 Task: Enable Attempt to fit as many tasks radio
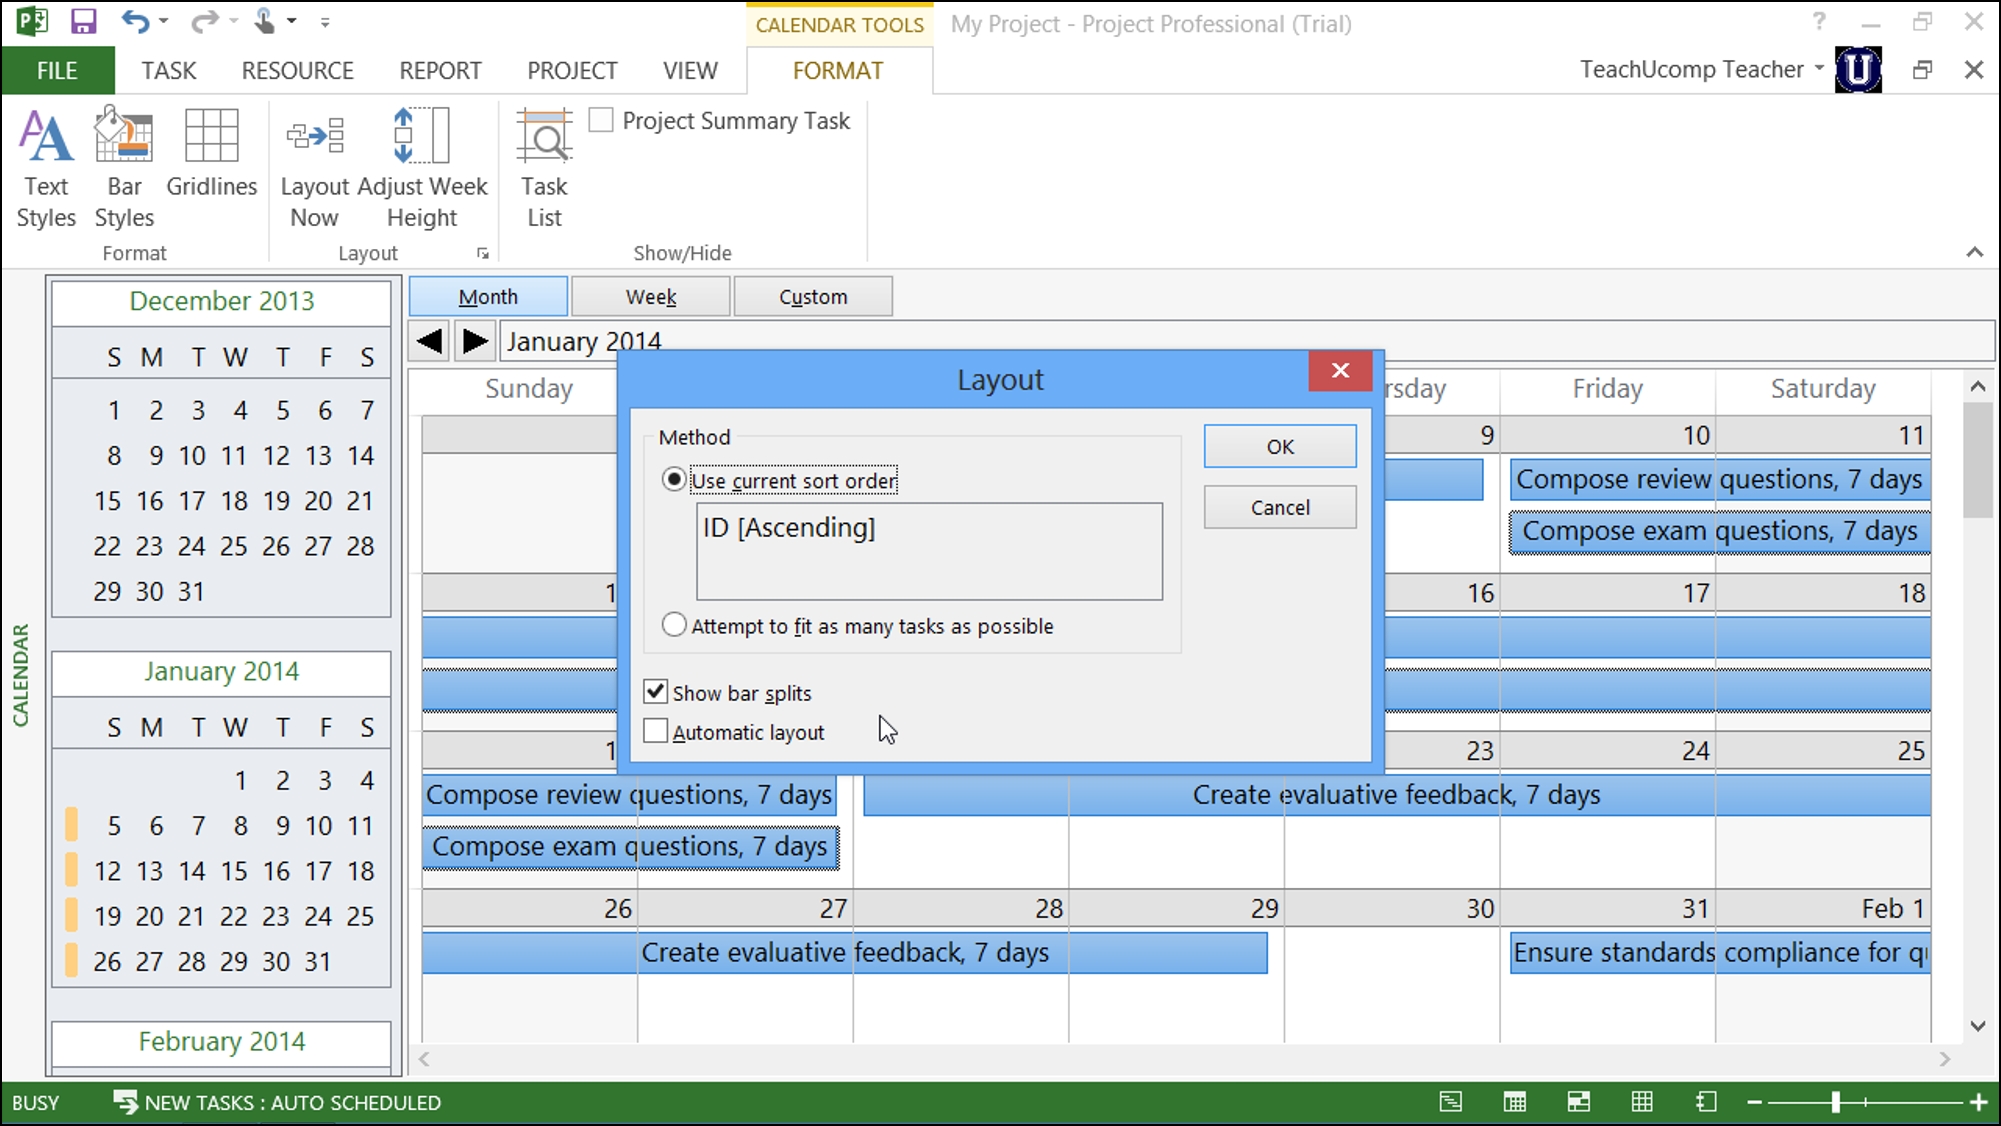click(x=675, y=626)
